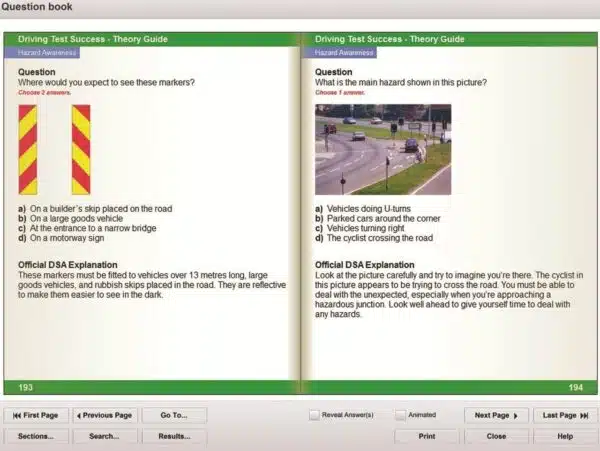Jump to the Last Page

(x=565, y=415)
